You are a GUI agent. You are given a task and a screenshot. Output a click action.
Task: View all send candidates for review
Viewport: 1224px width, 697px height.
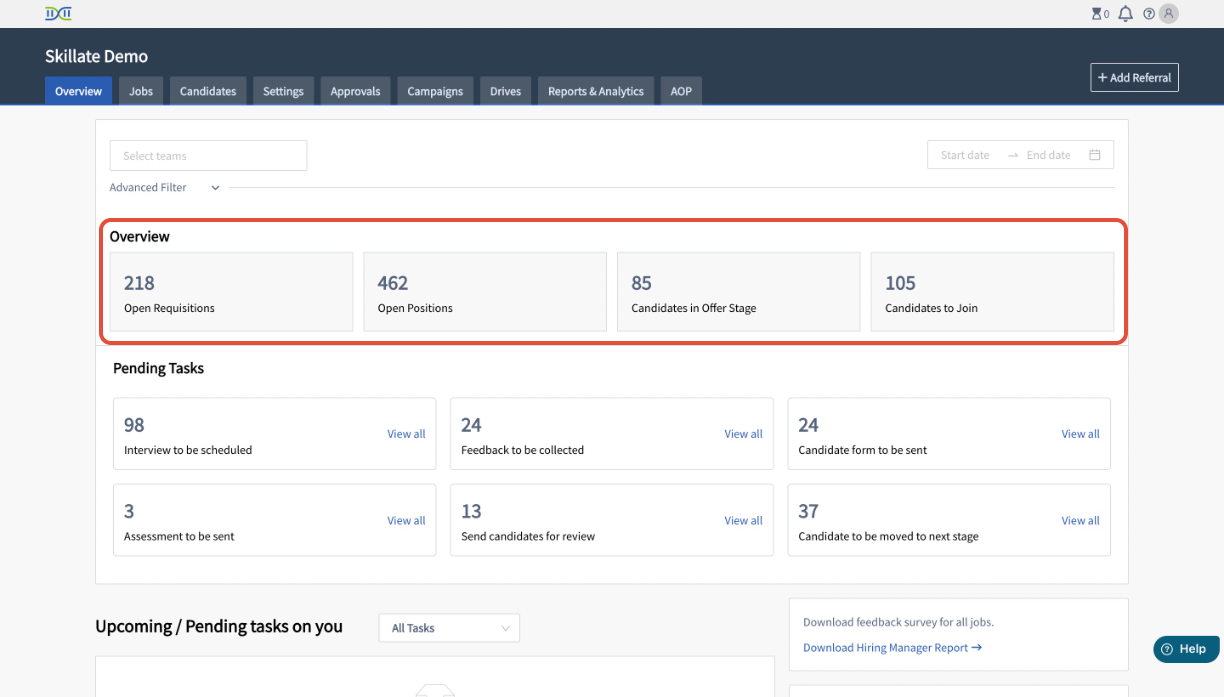point(743,520)
